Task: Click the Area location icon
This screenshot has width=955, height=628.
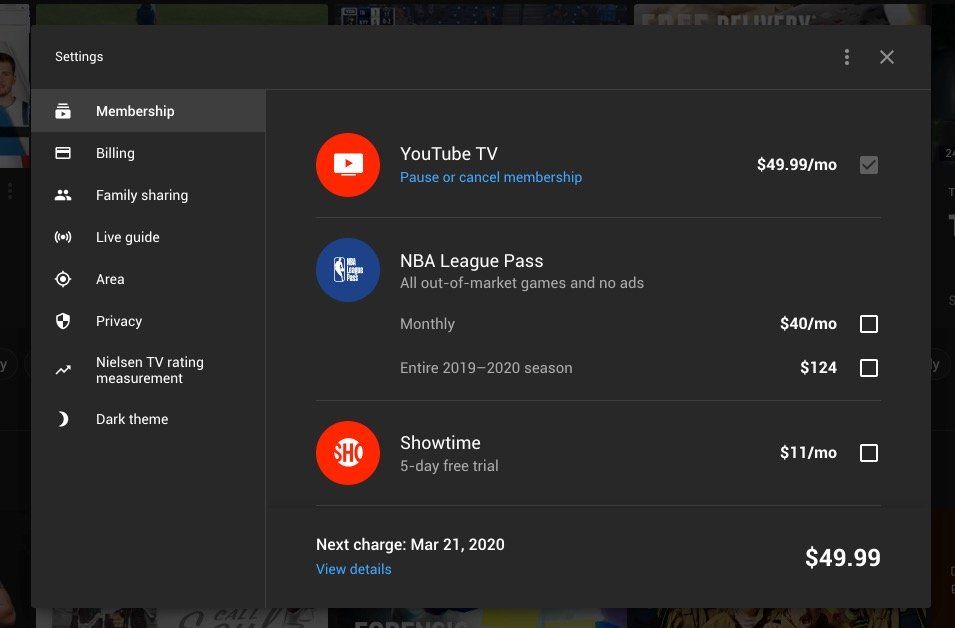Action: (64, 279)
